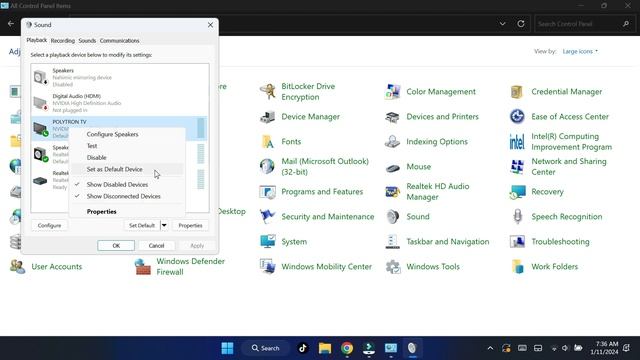Screen dimensions: 640x360
Task: Switch to the Communications tab
Action: 119,41
